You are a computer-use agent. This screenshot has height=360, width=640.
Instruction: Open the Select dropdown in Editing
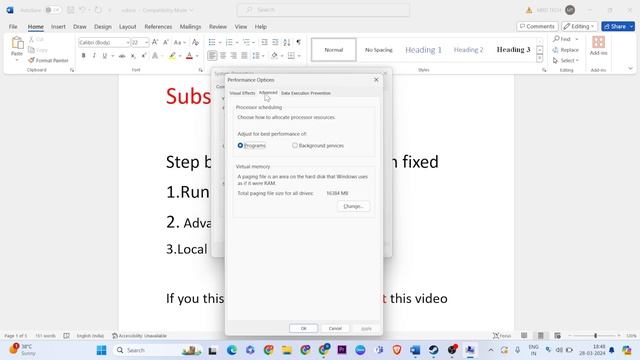(566, 60)
